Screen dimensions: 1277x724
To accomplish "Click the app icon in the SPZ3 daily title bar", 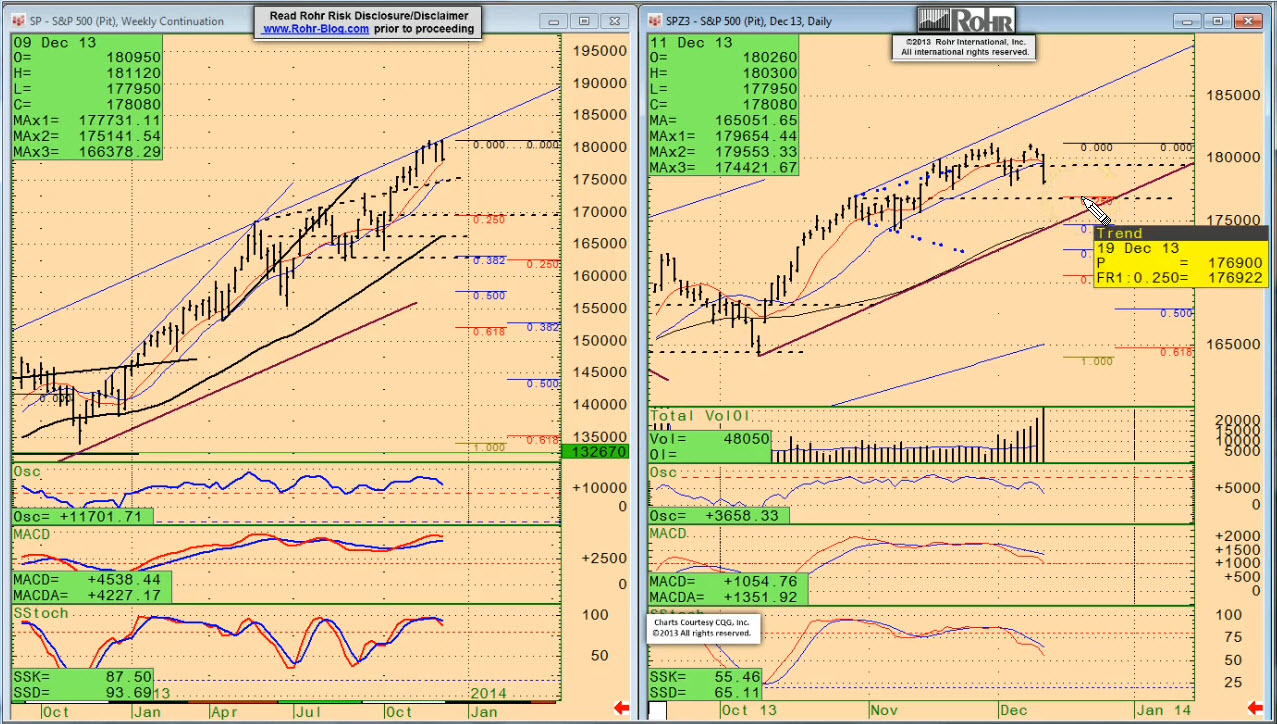I will click(655, 21).
